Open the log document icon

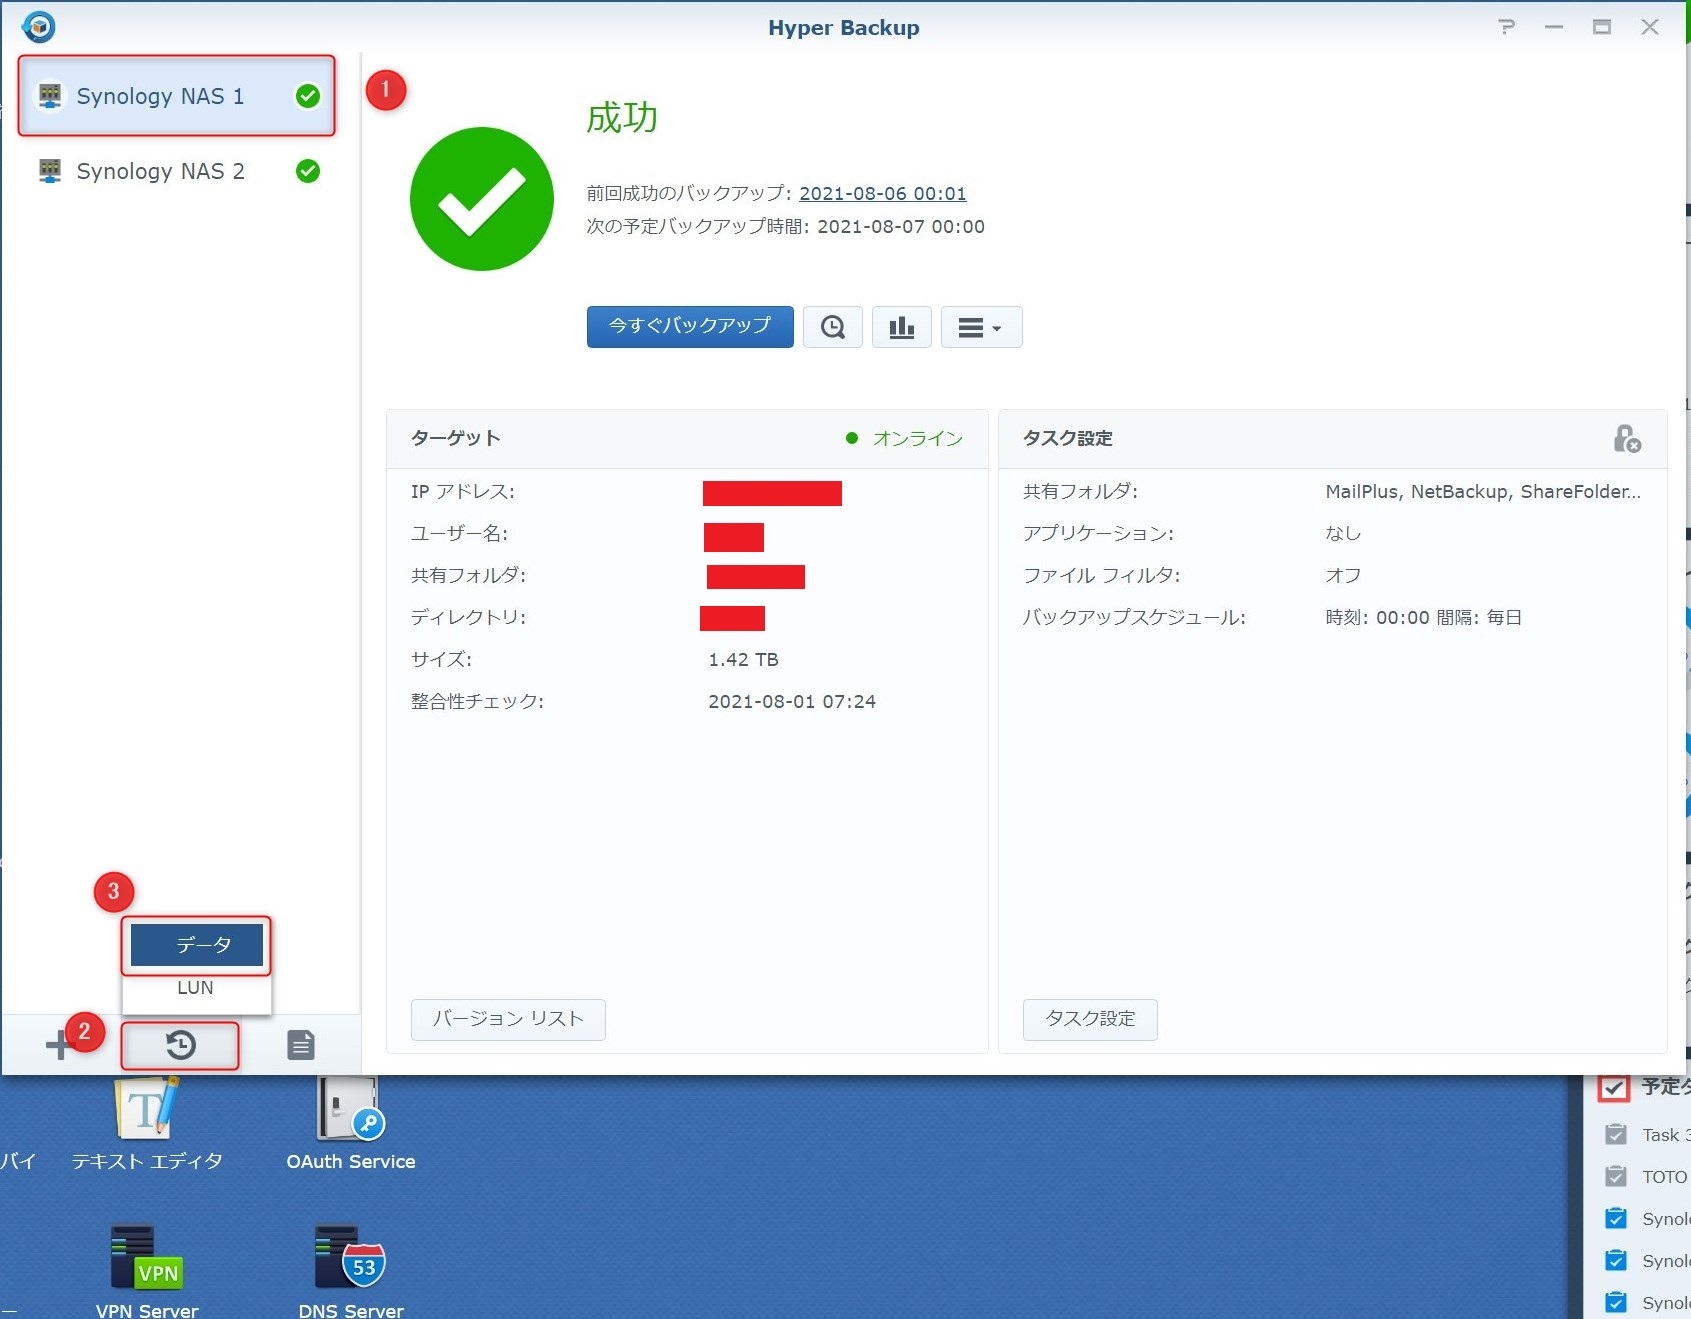pyautogui.click(x=300, y=1045)
